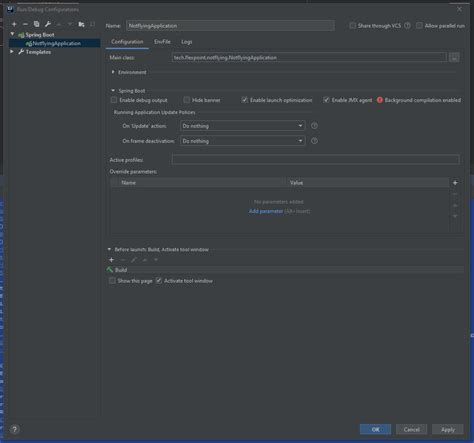The width and height of the screenshot is (474, 443).
Task: Open the Share through VCS help icon
Action: coord(407,26)
